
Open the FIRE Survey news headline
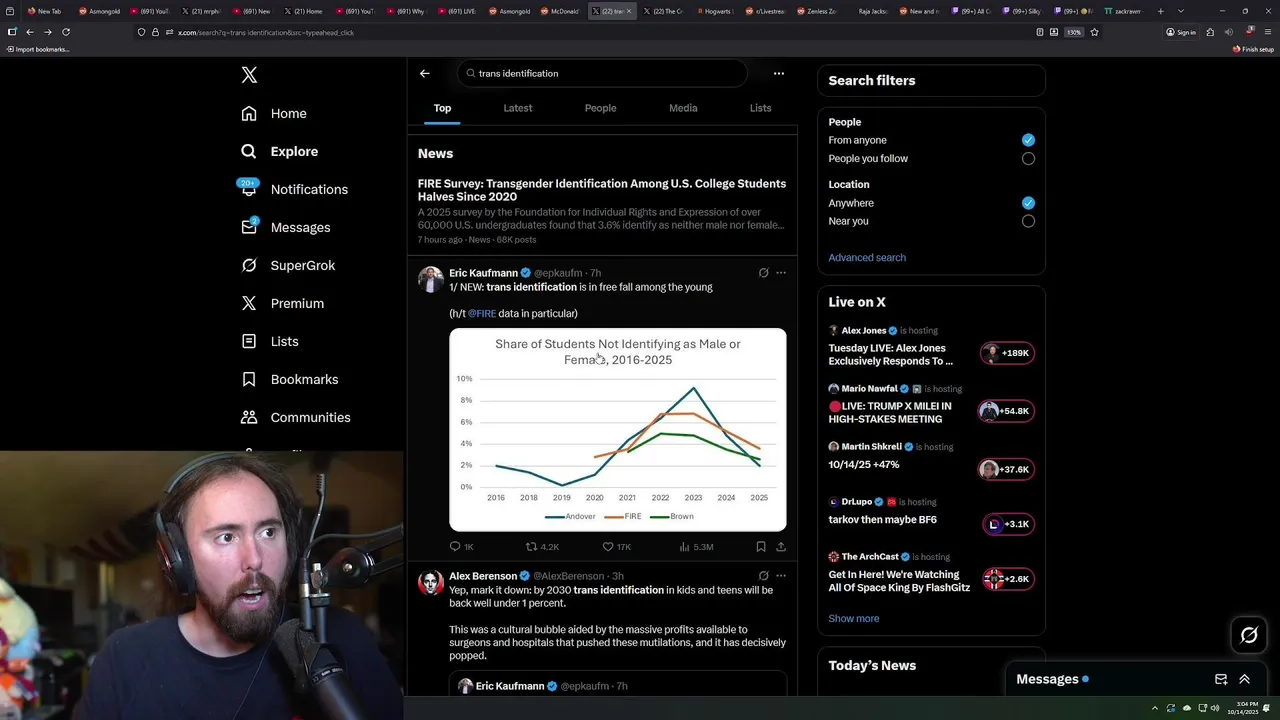pyautogui.click(x=602, y=190)
